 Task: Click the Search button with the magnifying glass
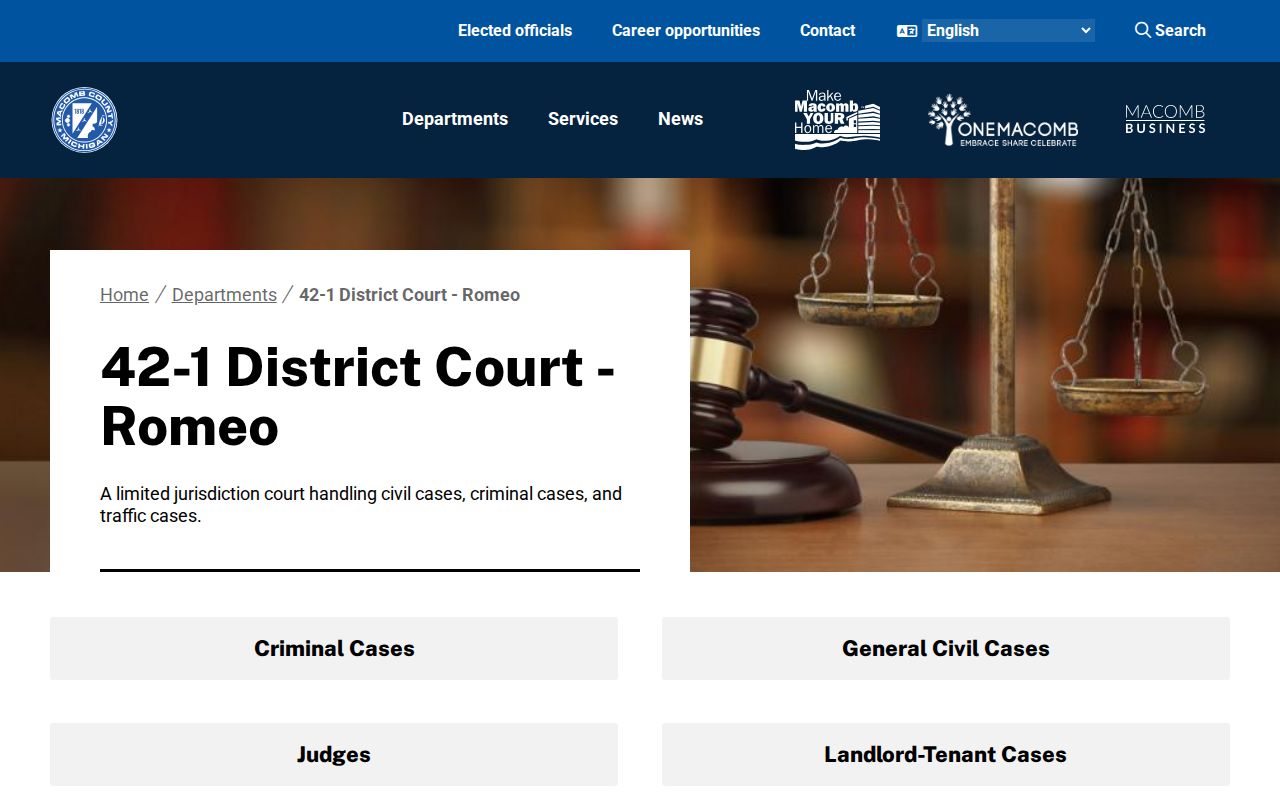pos(1170,30)
